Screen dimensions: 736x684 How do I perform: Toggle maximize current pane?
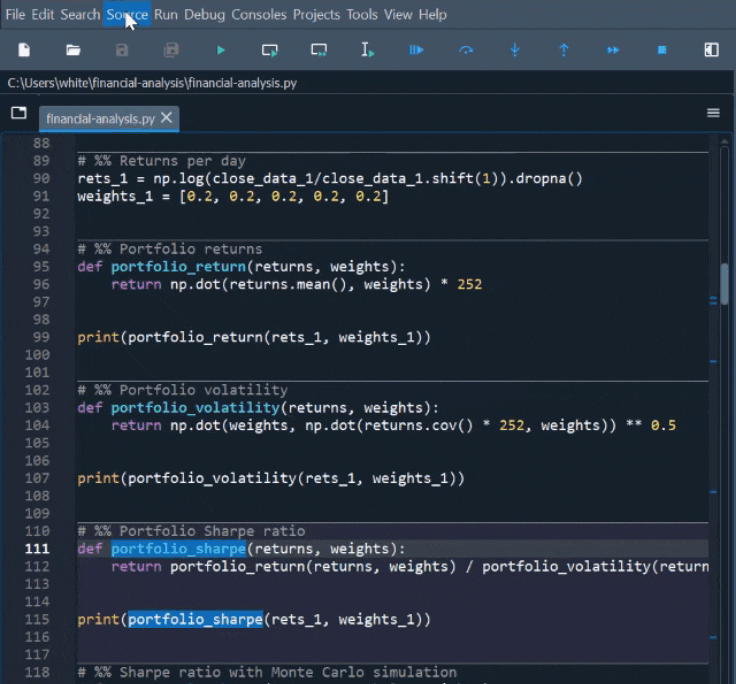(x=711, y=50)
